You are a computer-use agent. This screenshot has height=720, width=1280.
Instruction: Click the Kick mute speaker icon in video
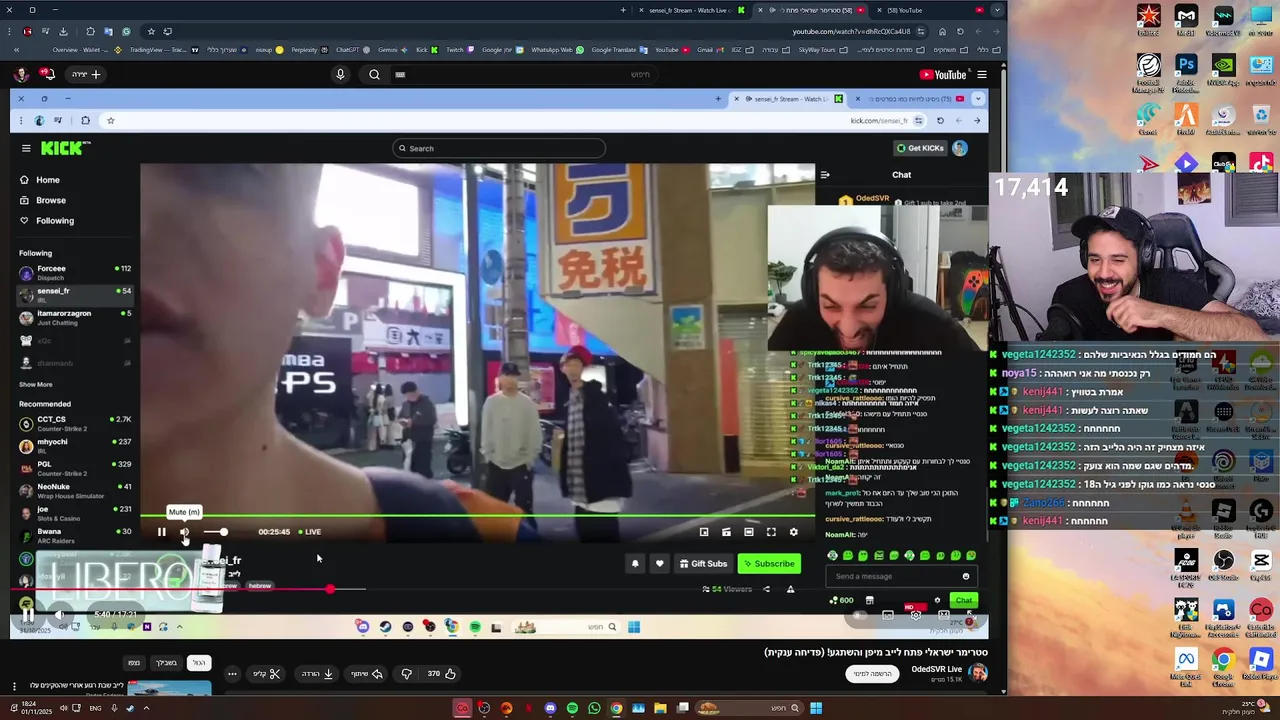click(184, 532)
